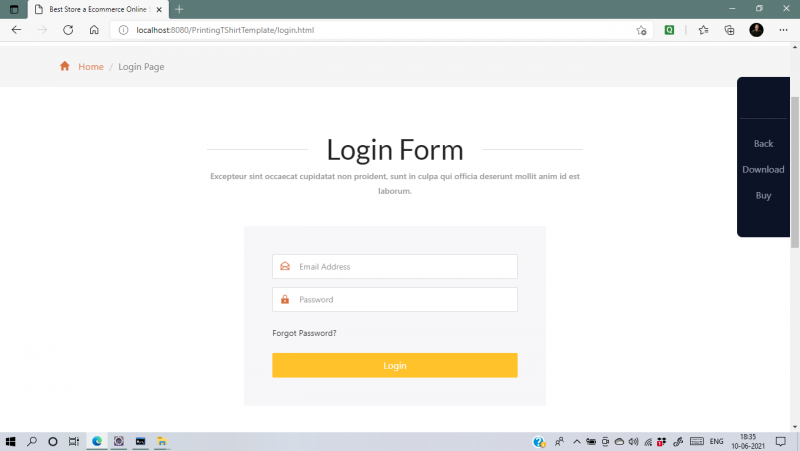Viewport: 800px width, 451px height.
Task: Close the Best Store browser tab
Action: [x=159, y=10]
